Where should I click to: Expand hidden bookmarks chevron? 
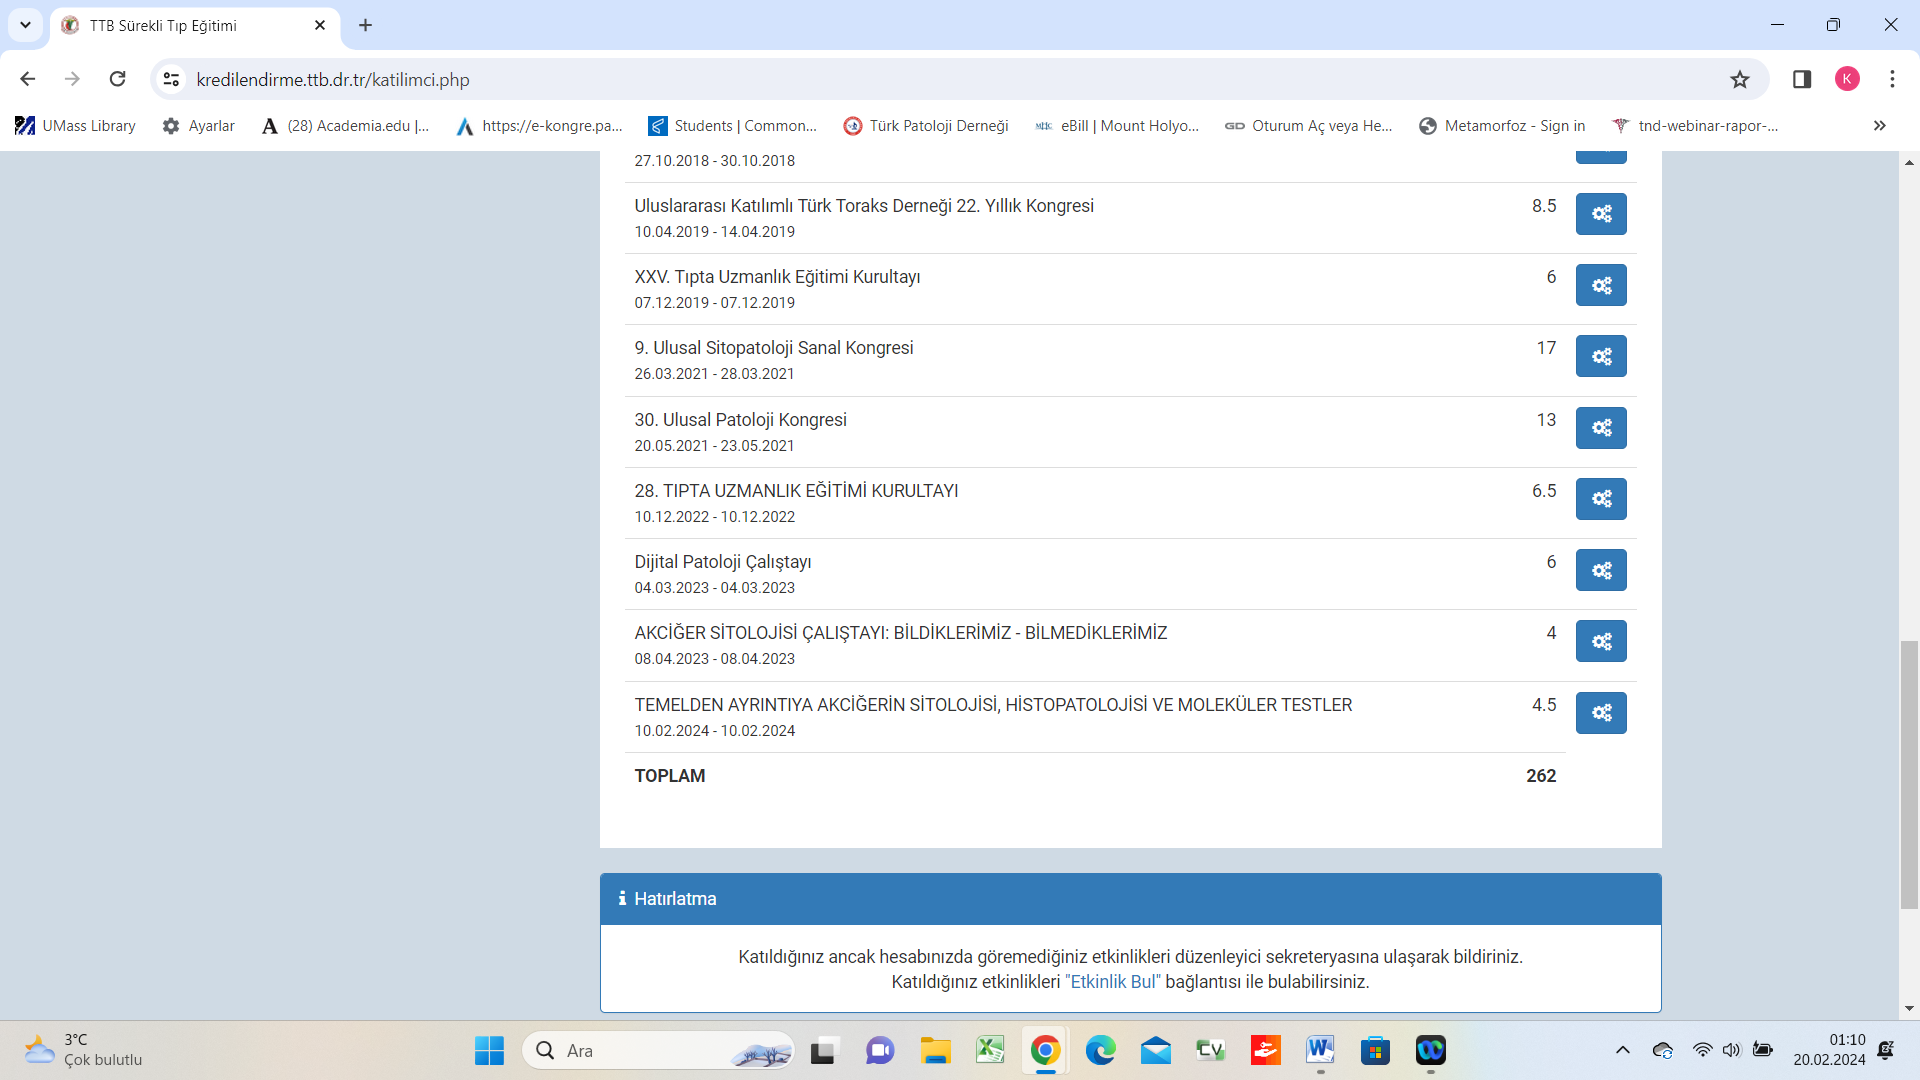point(1879,126)
